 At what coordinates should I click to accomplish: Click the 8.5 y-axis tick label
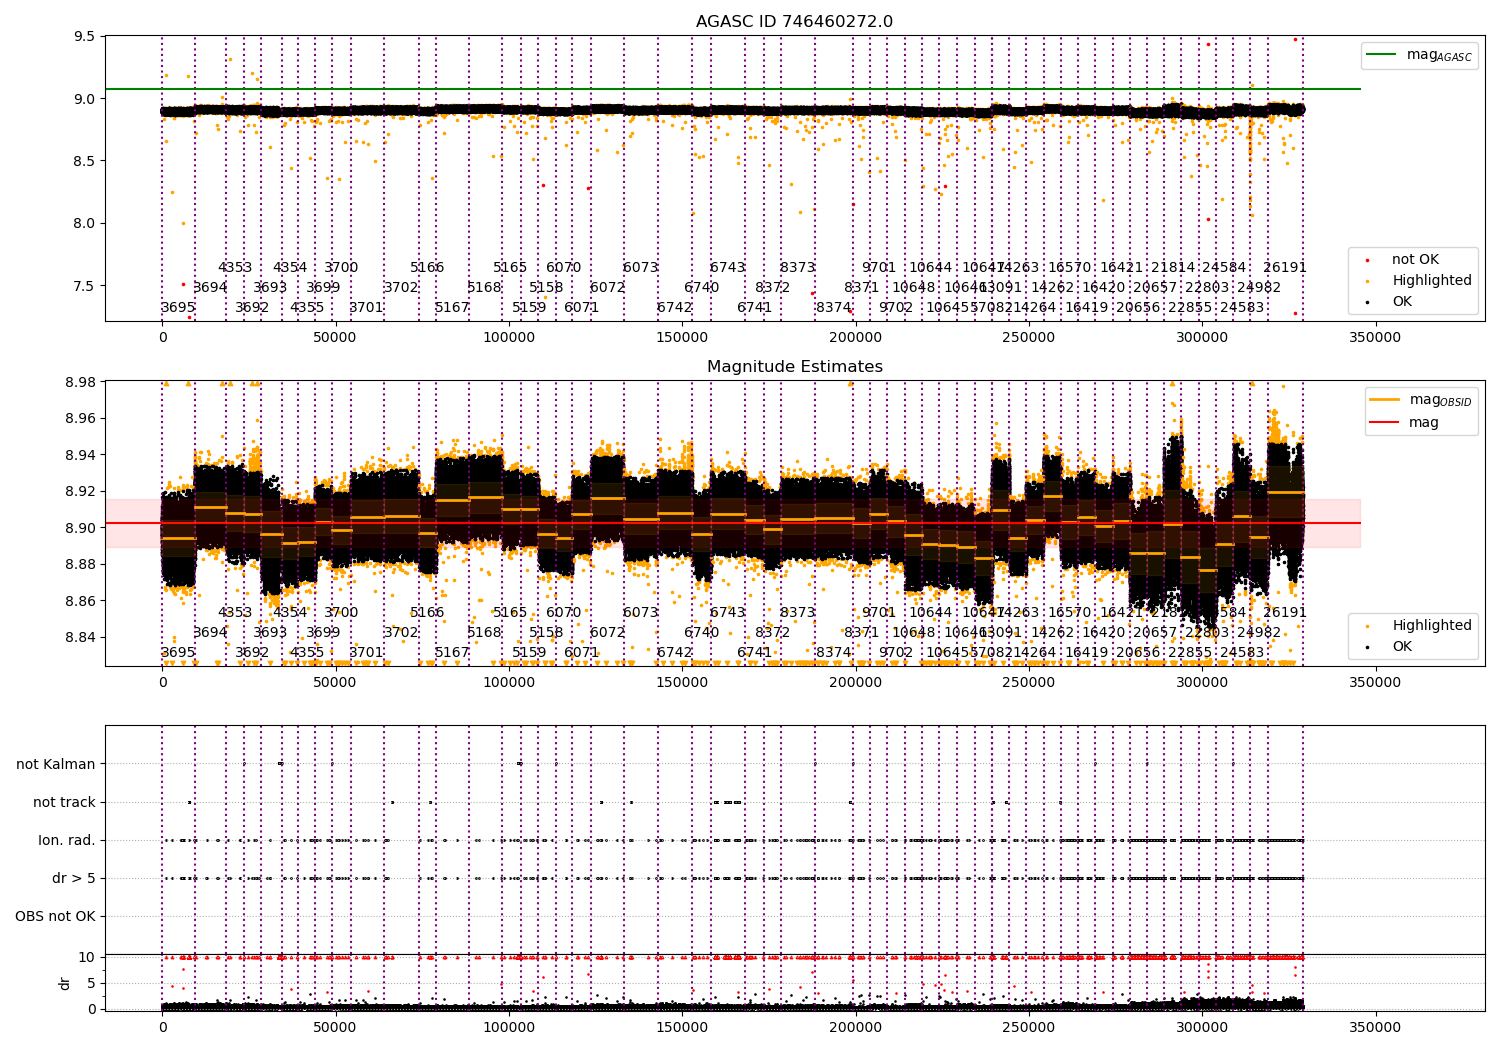(x=85, y=161)
